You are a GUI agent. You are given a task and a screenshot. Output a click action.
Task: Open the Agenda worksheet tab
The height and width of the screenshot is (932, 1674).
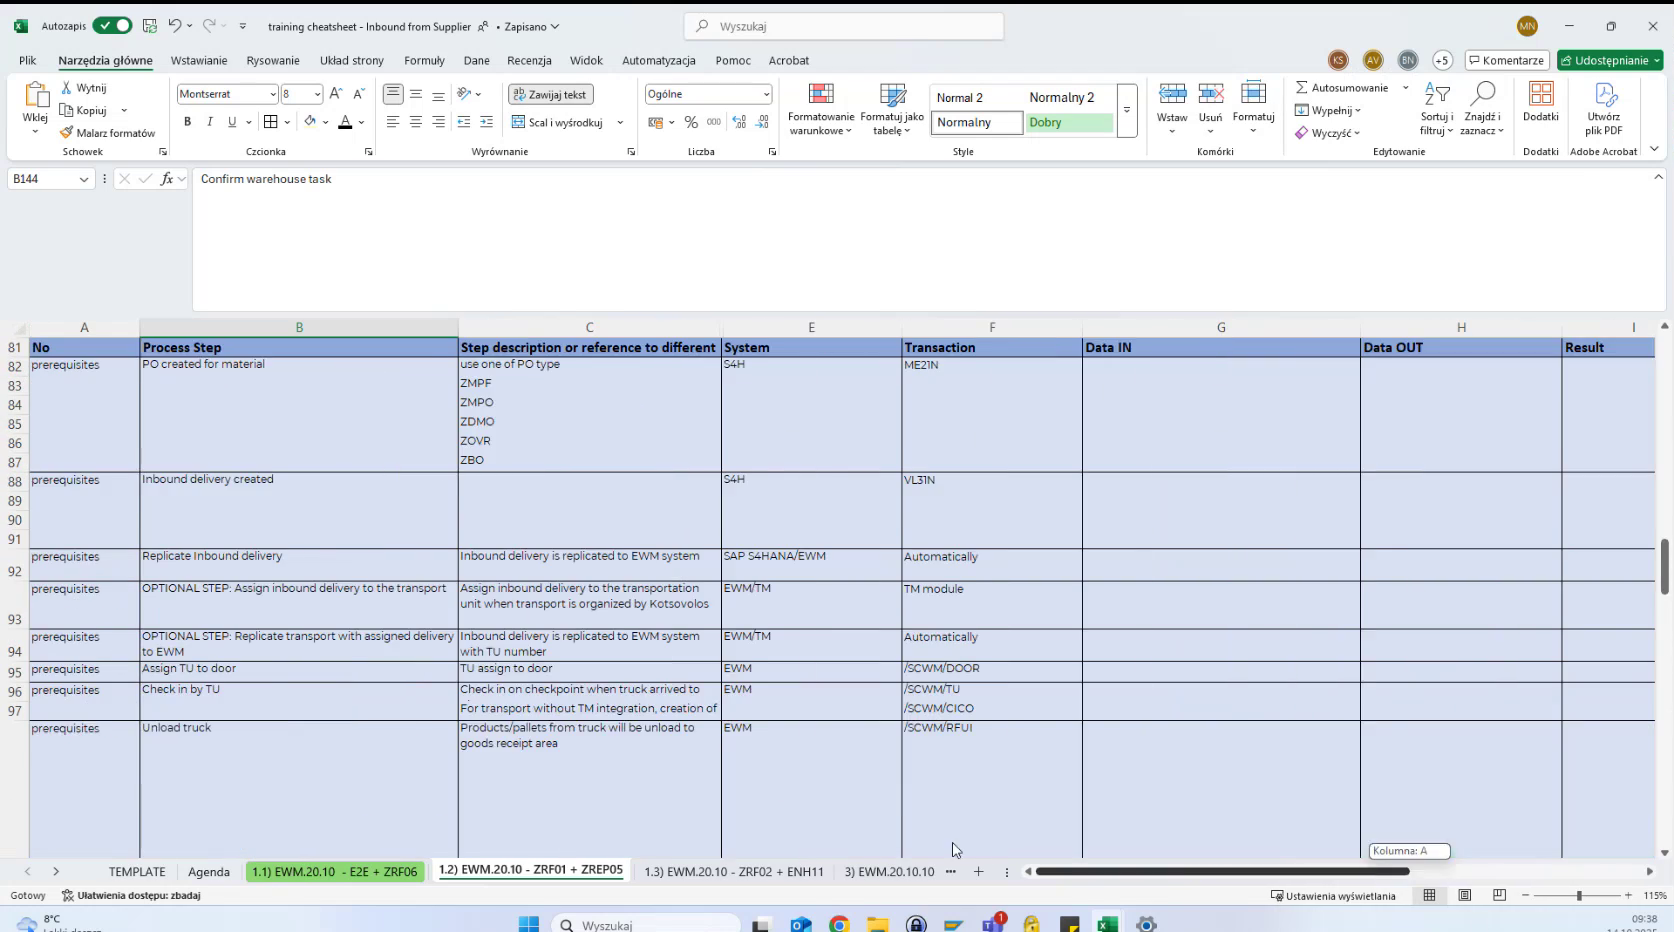click(x=208, y=871)
